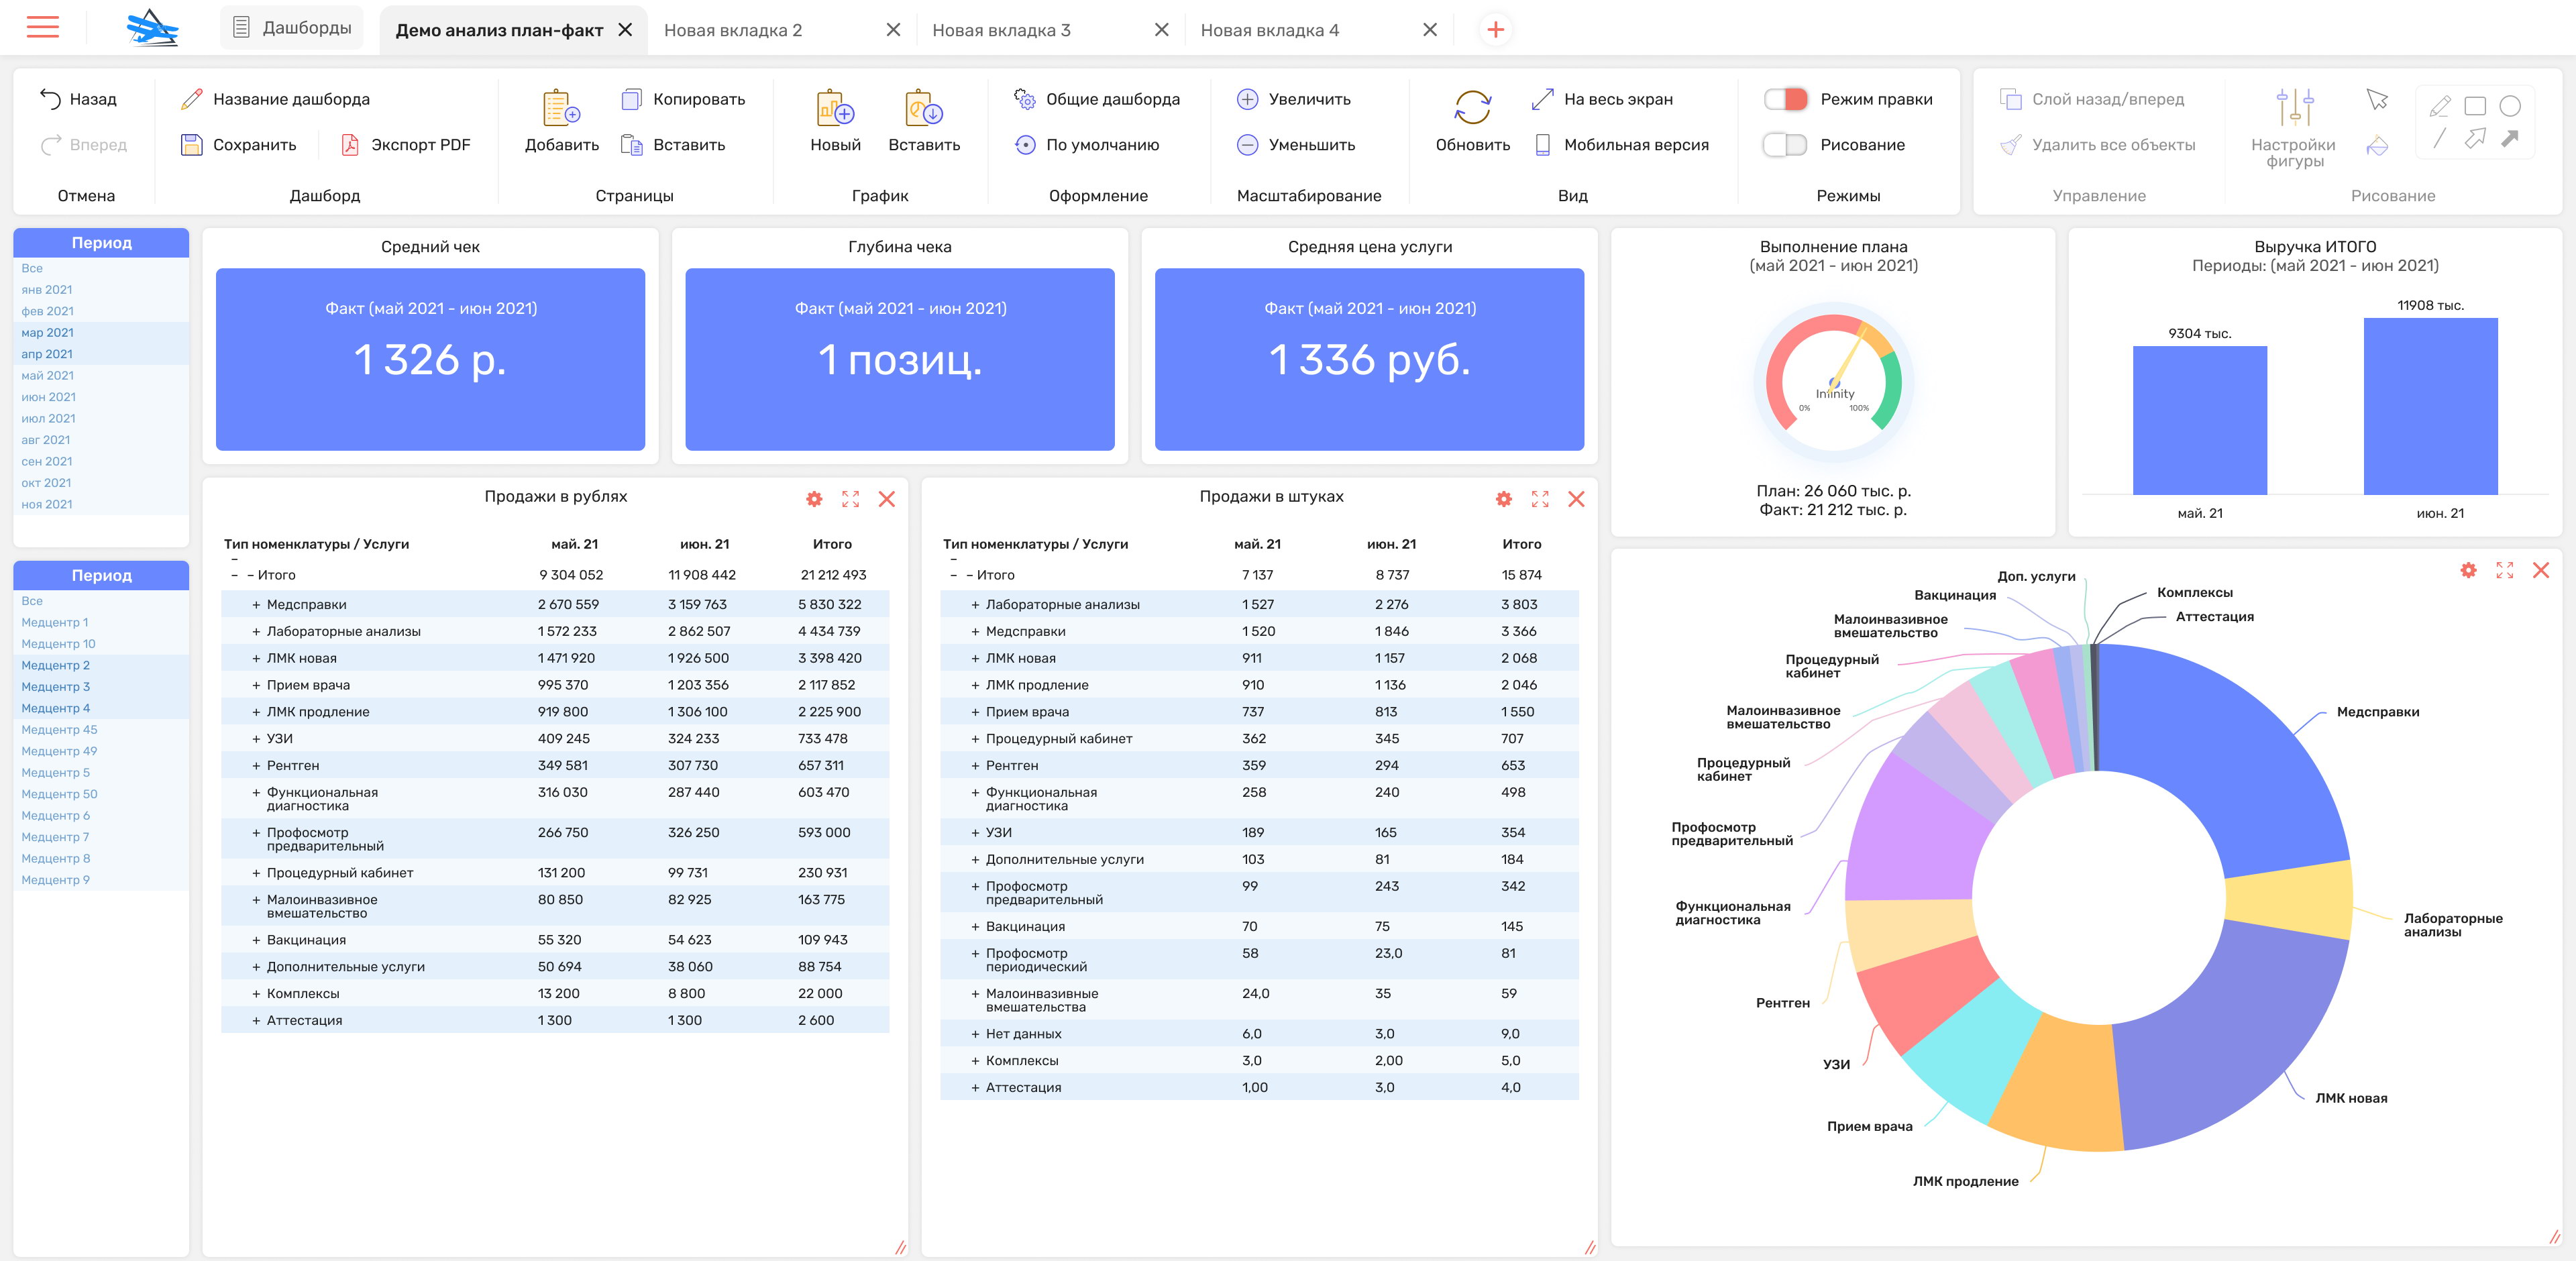2576x1261 pixels.
Task: Click the Export PDF icon
Action: pyautogui.click(x=350, y=145)
